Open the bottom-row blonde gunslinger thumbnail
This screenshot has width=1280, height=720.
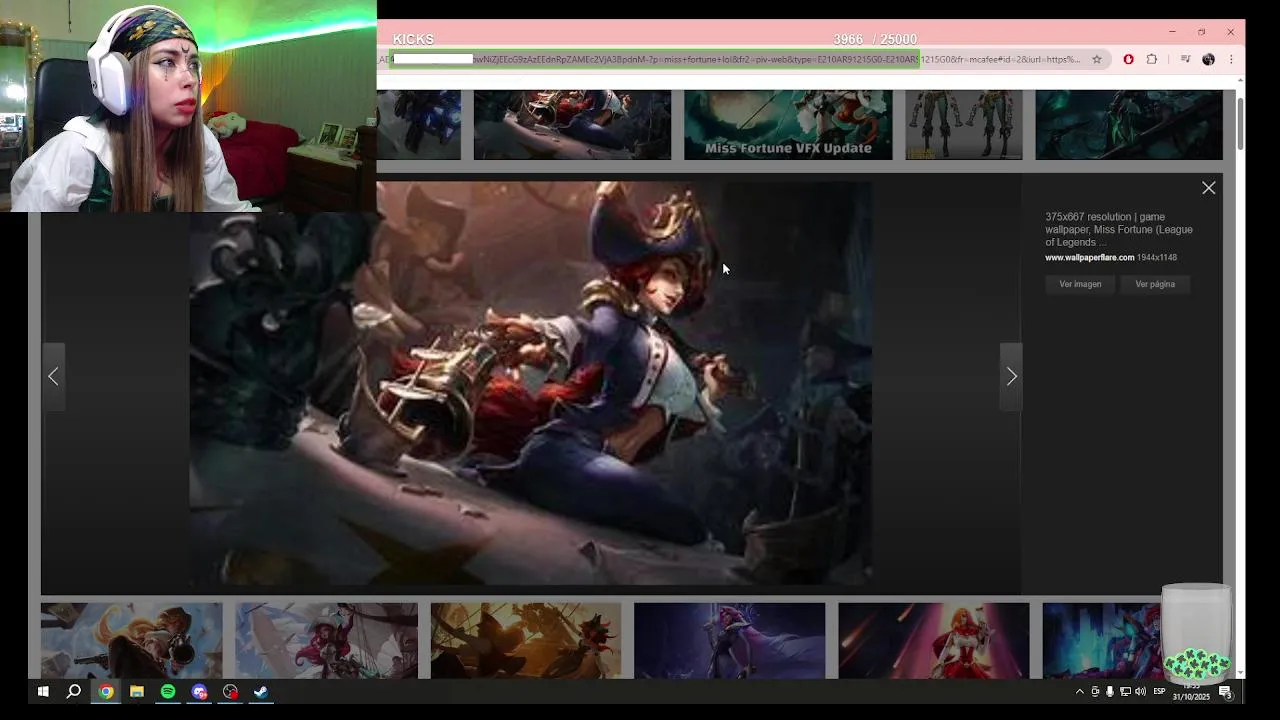coord(132,640)
